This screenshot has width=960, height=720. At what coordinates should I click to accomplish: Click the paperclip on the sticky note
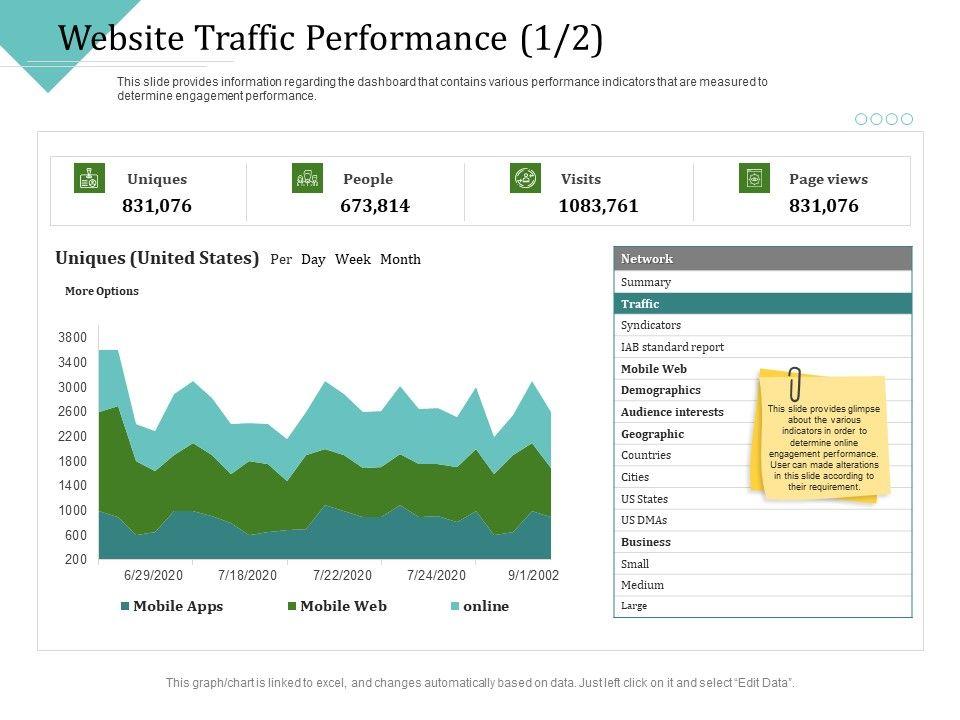point(795,384)
